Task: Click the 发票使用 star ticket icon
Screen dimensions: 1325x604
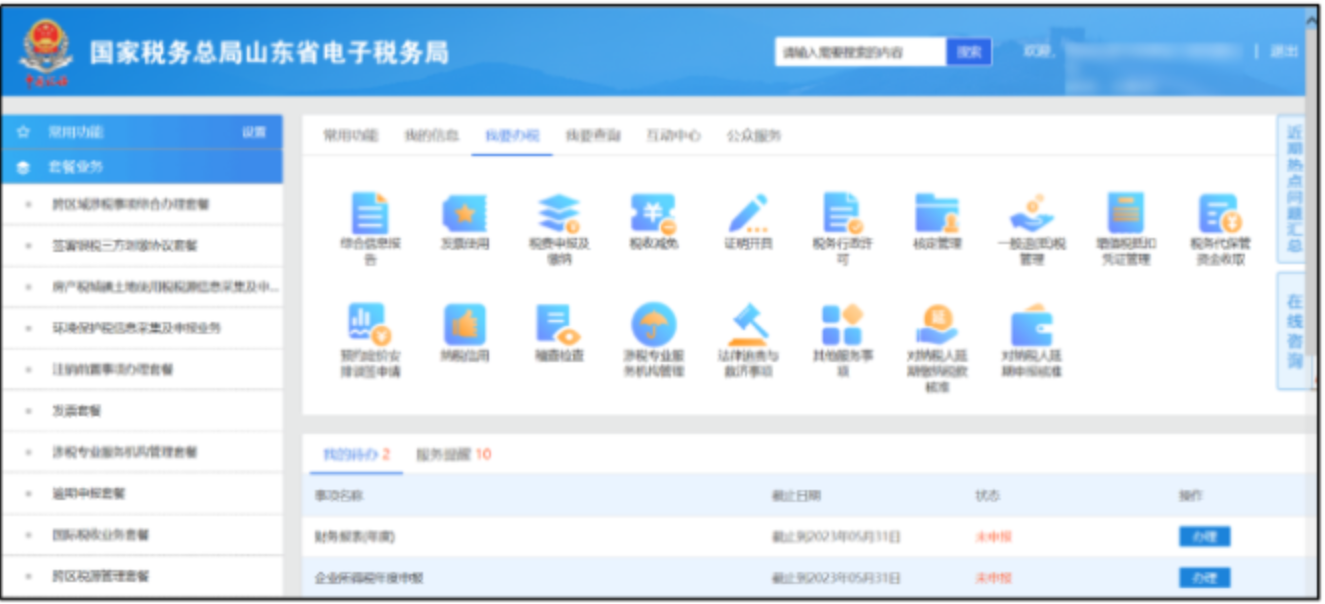Action: coord(464,214)
